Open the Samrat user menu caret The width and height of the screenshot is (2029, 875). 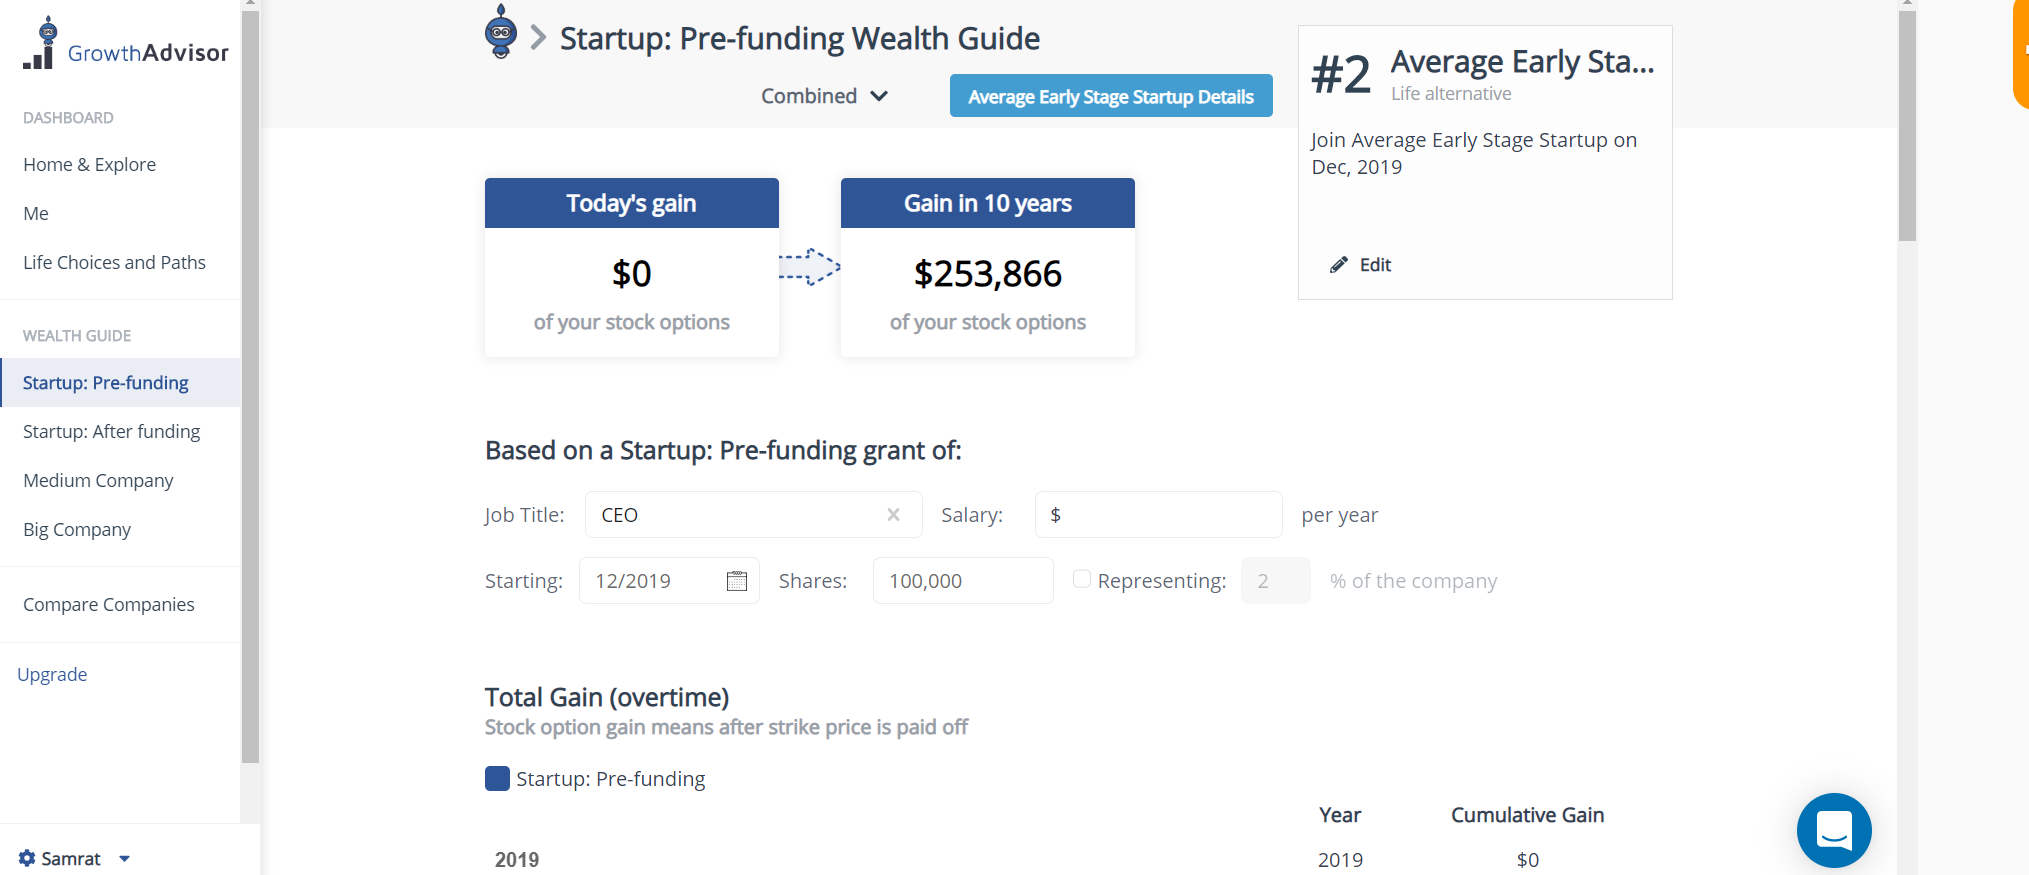tap(124, 858)
